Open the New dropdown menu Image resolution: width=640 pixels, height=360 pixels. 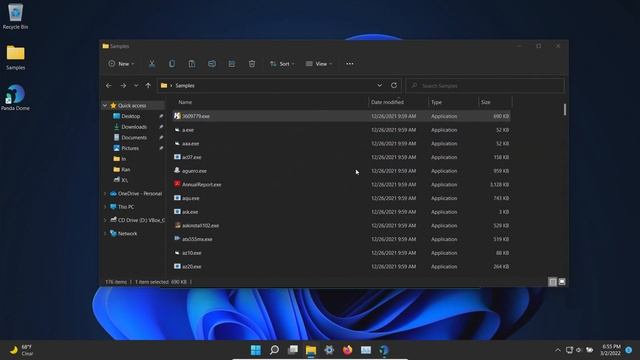point(121,64)
